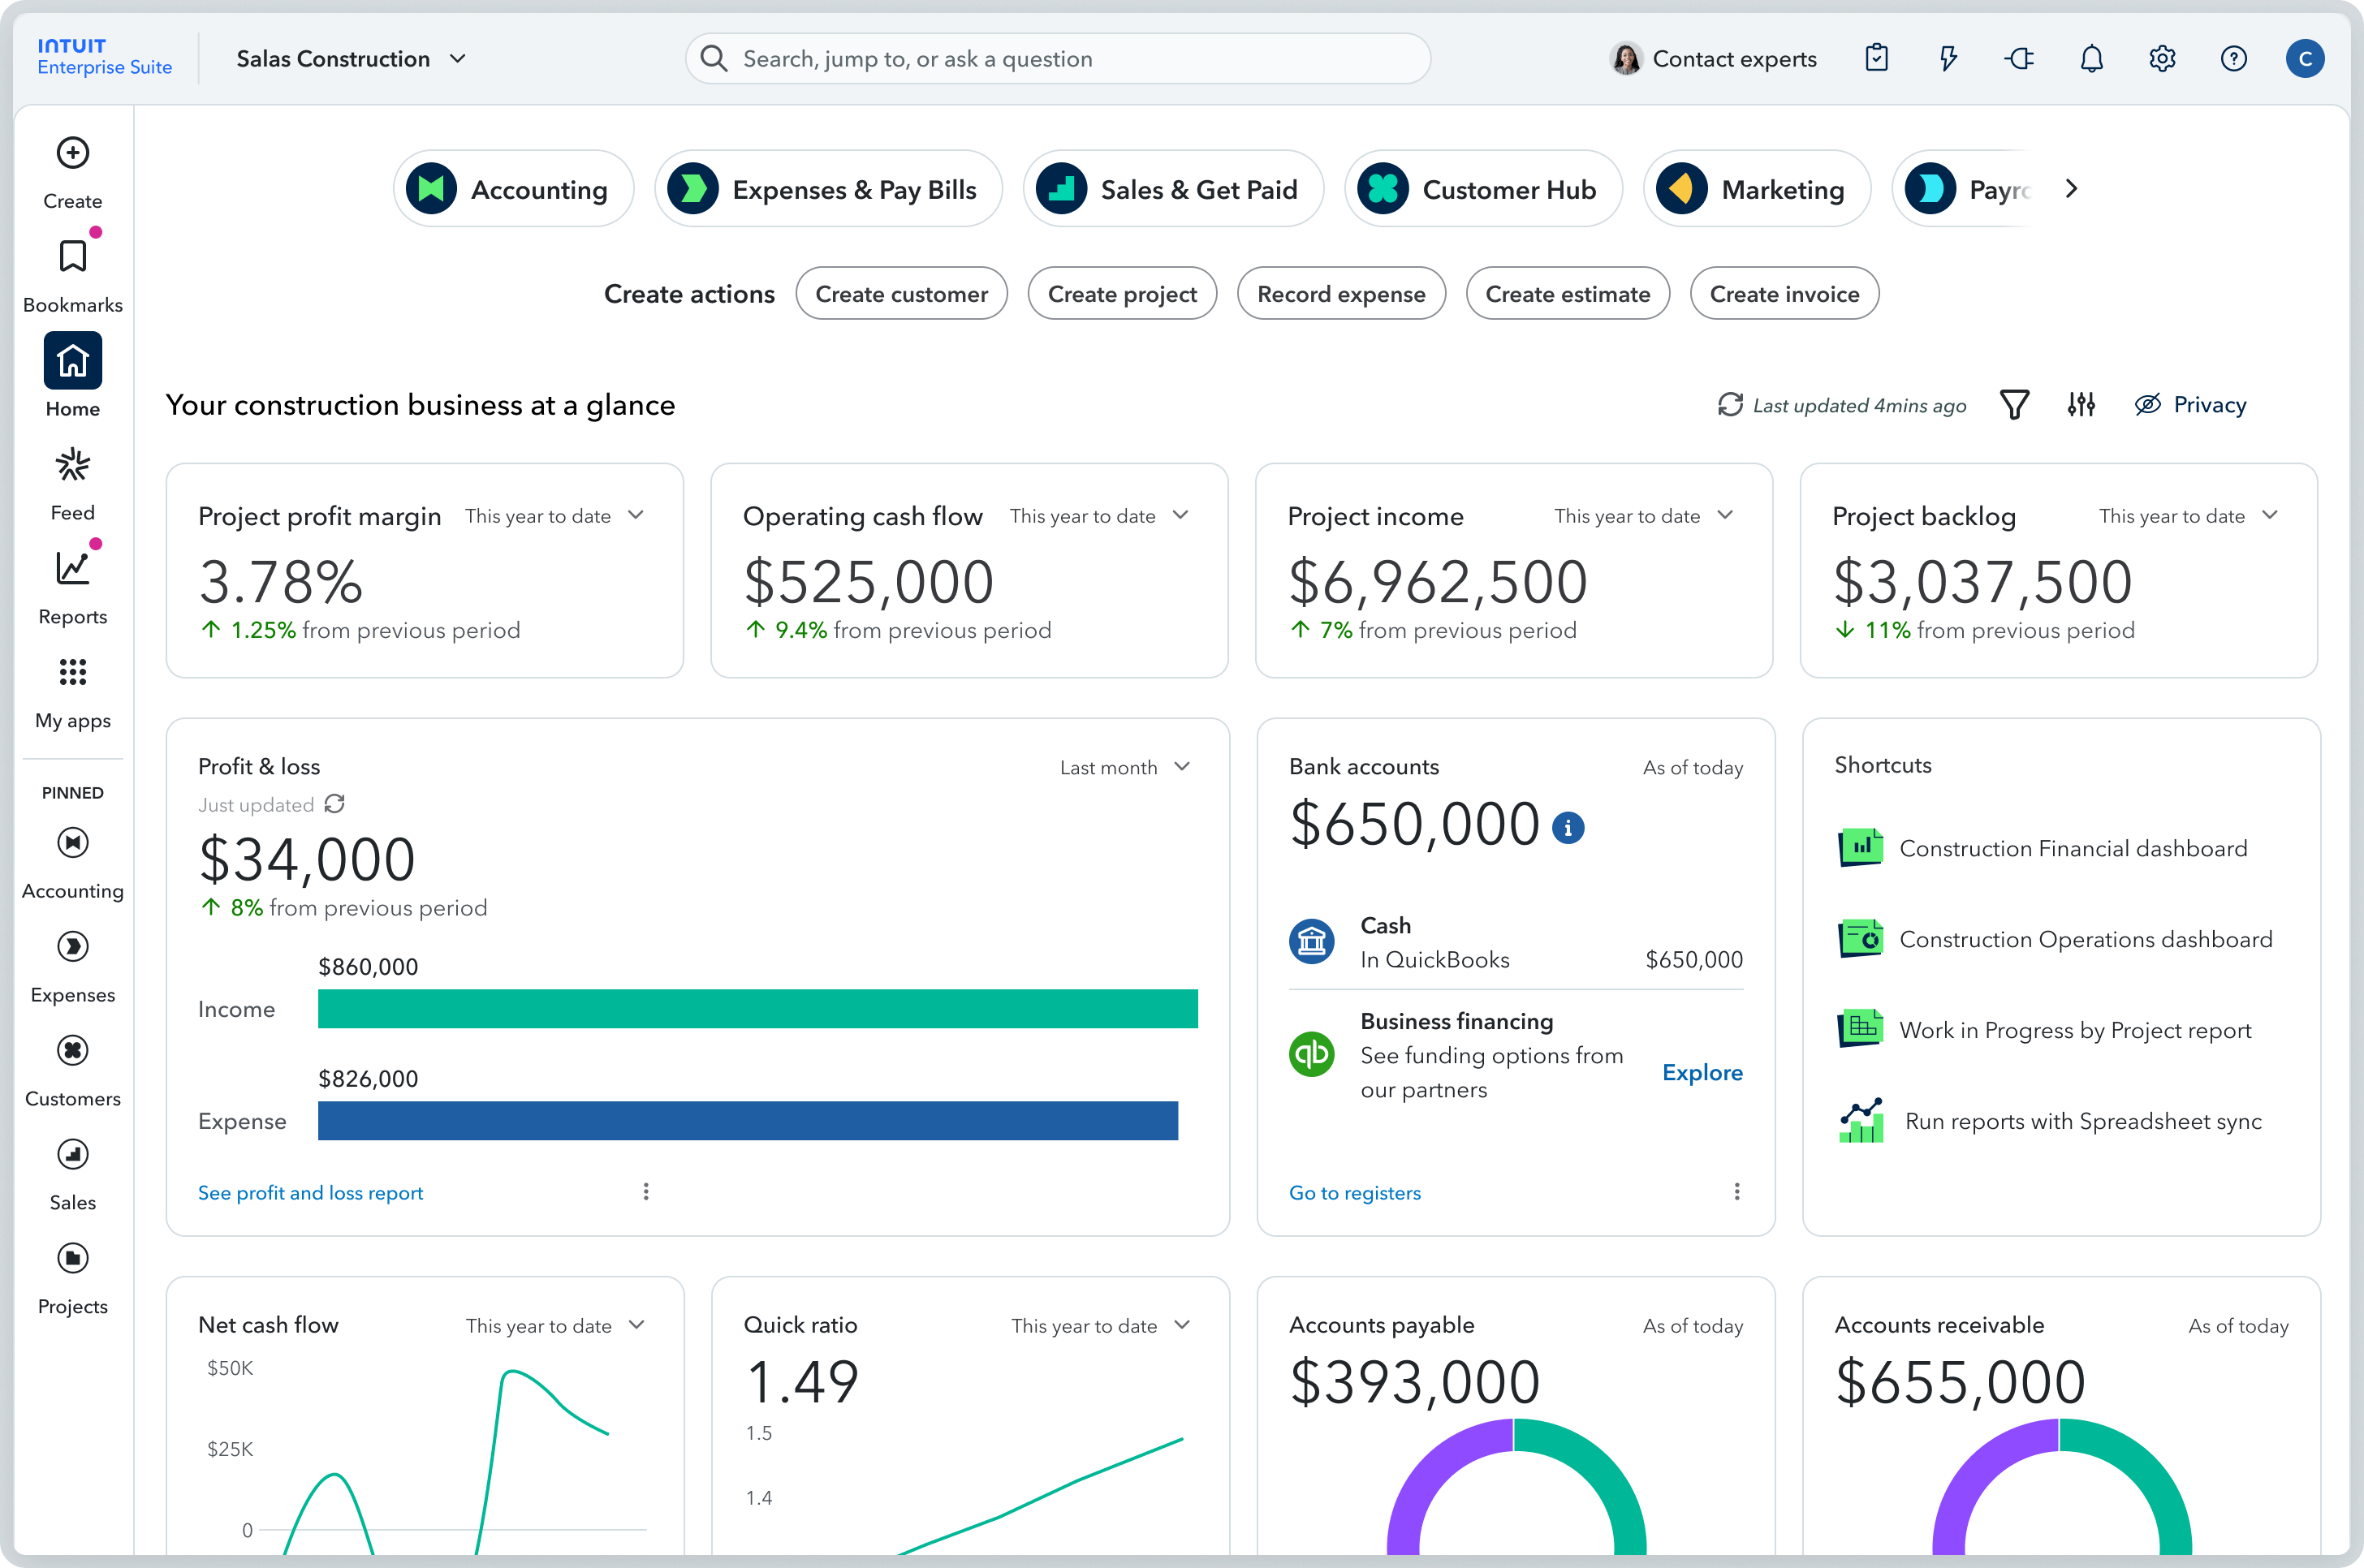
Task: Toggle Privacy mode eye icon
Action: tap(2147, 405)
